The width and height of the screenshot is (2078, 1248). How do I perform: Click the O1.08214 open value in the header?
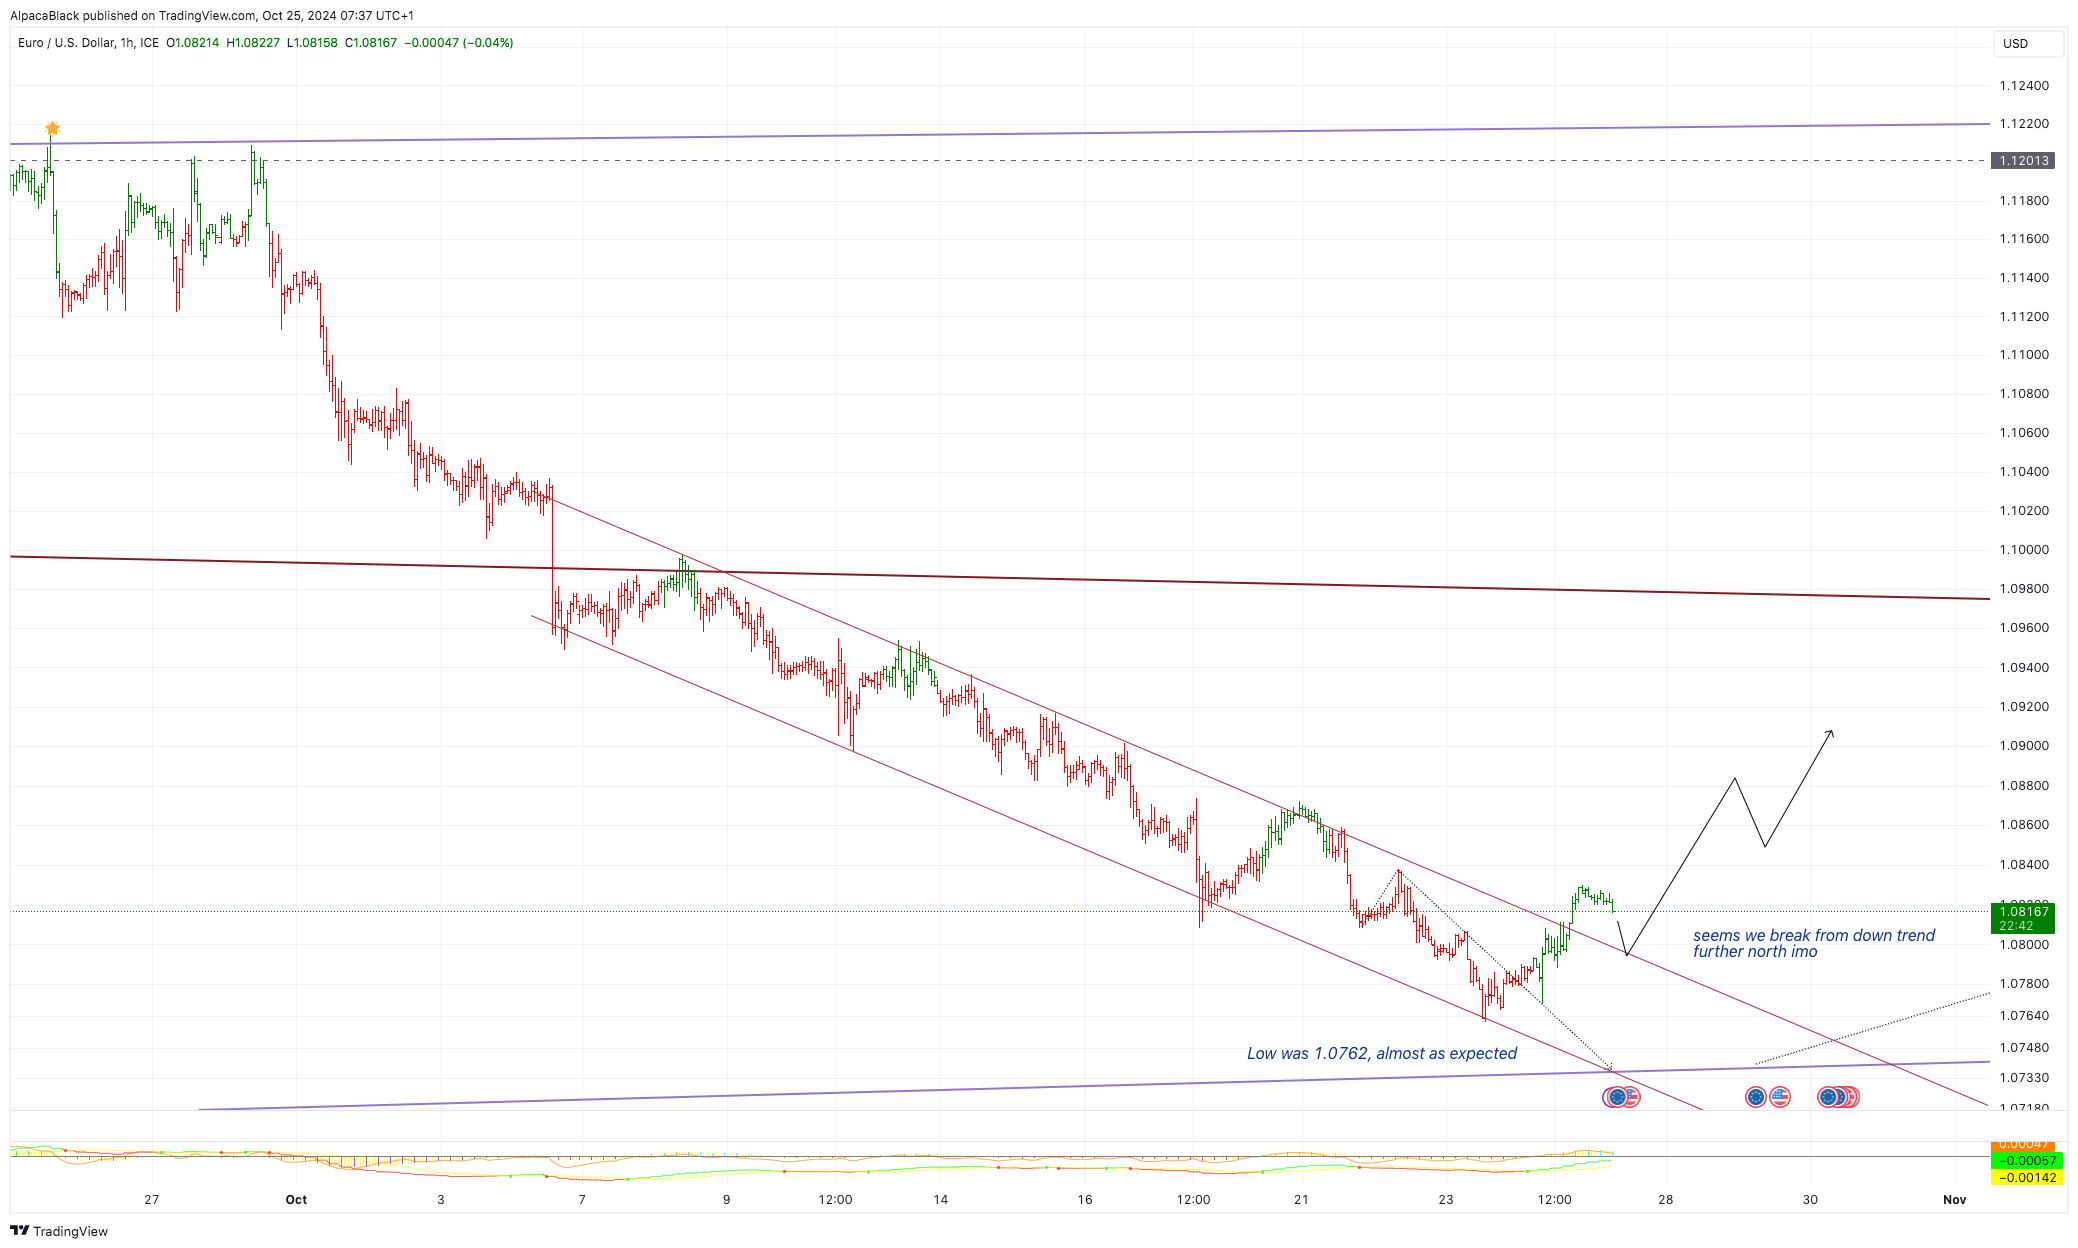[x=192, y=43]
